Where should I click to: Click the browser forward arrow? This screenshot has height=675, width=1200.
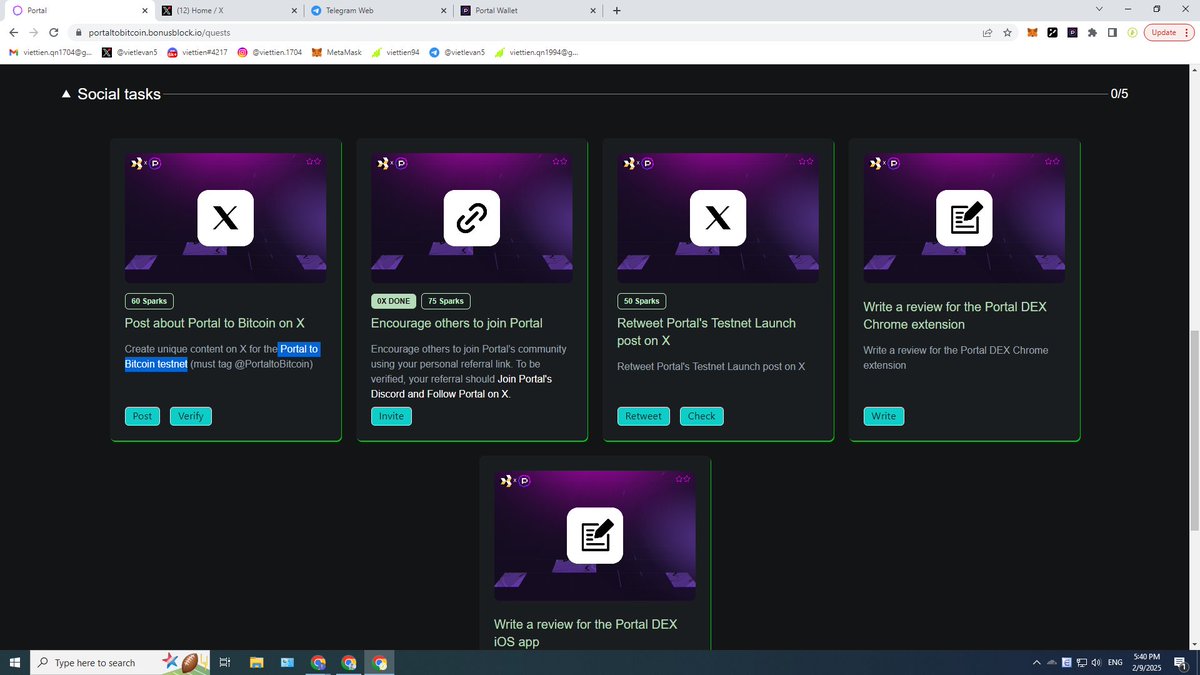click(x=35, y=32)
